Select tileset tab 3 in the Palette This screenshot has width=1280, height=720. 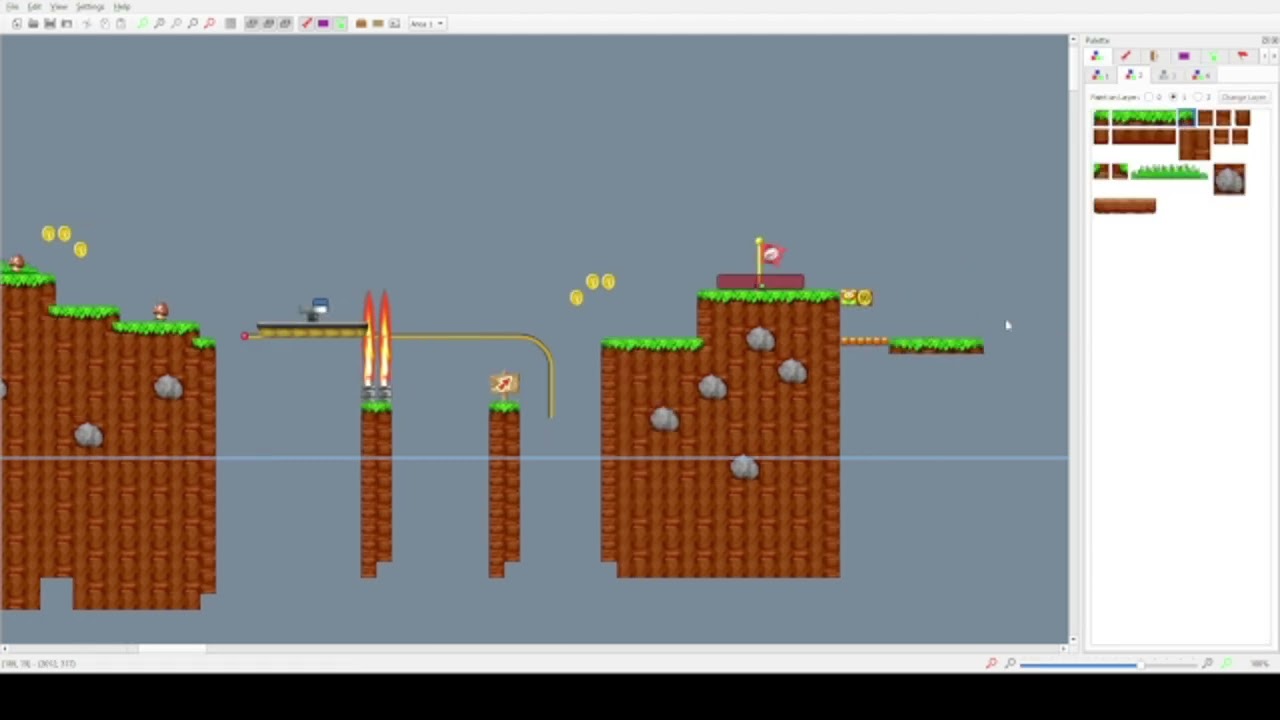pyautogui.click(x=1167, y=75)
